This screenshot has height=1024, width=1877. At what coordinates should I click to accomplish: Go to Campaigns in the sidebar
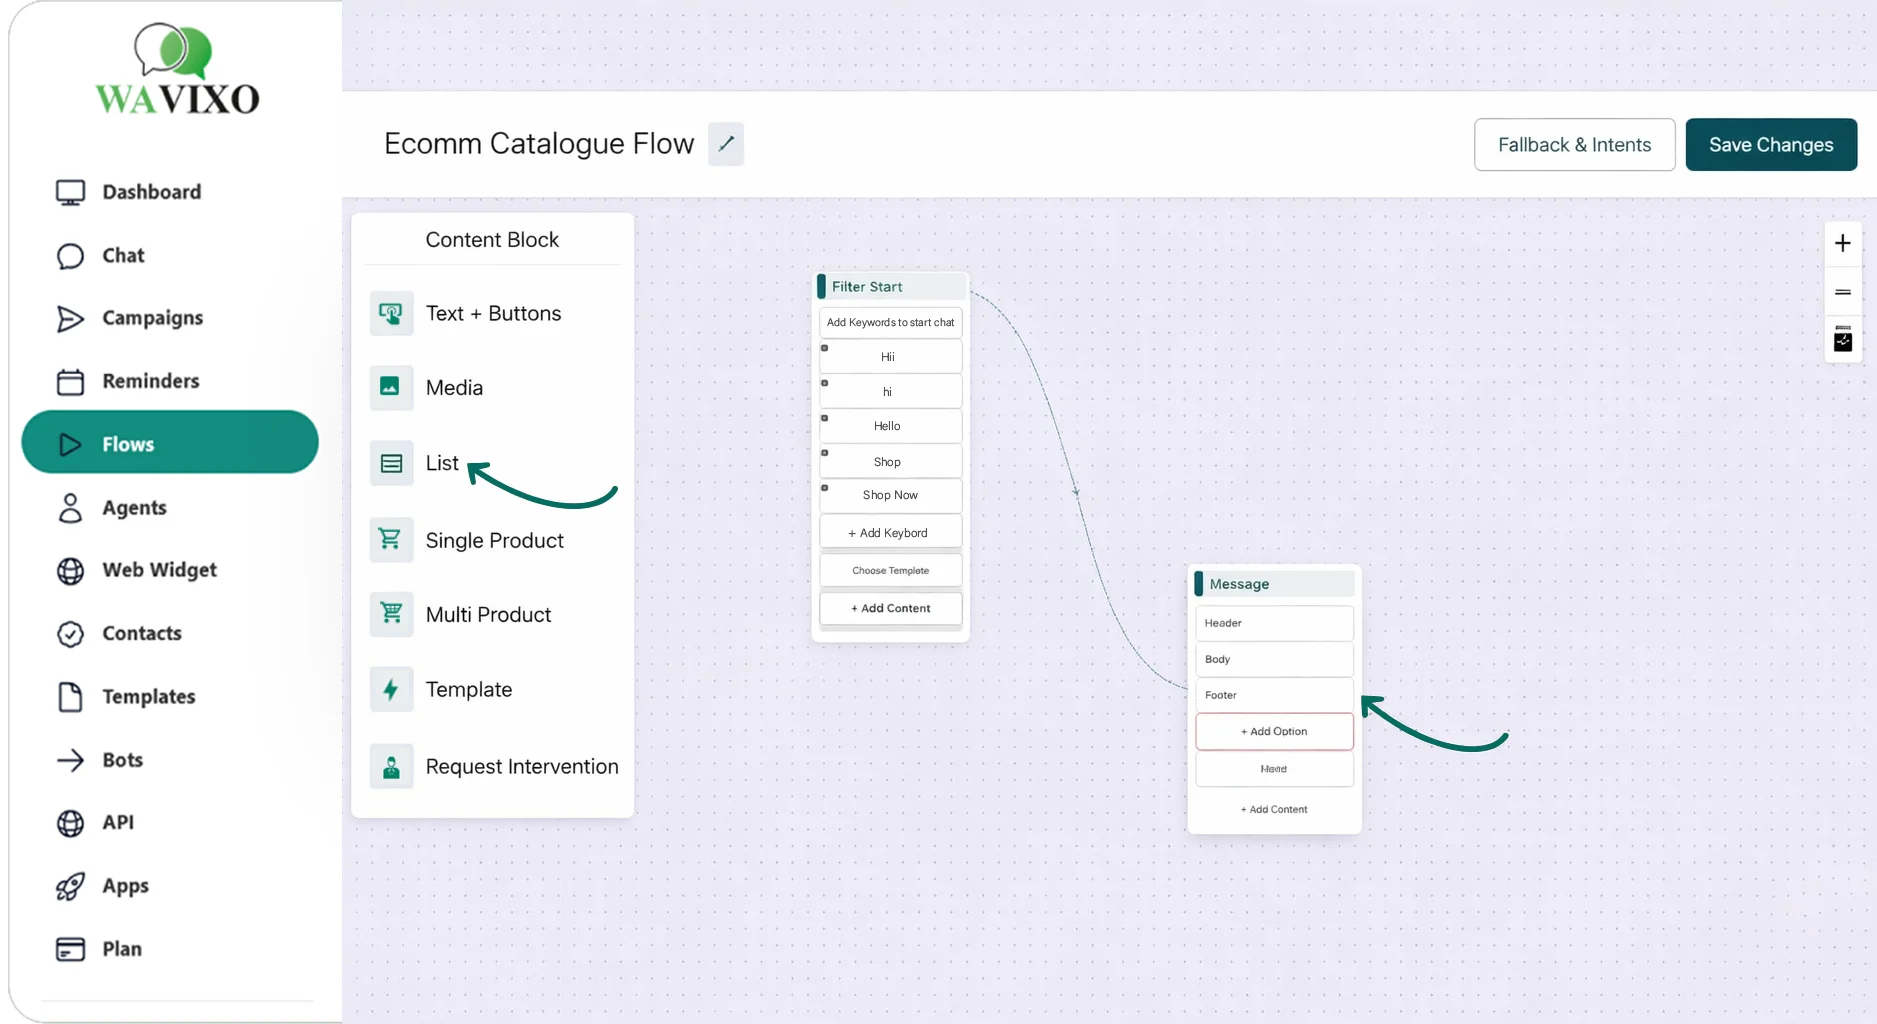[152, 318]
